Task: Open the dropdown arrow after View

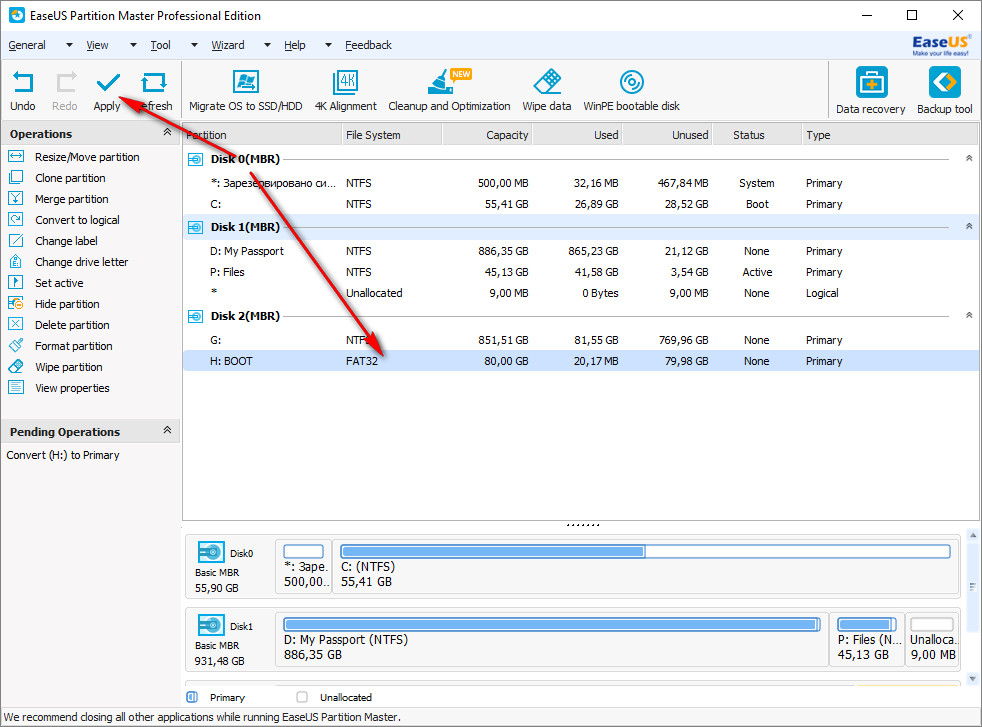Action: (x=133, y=45)
